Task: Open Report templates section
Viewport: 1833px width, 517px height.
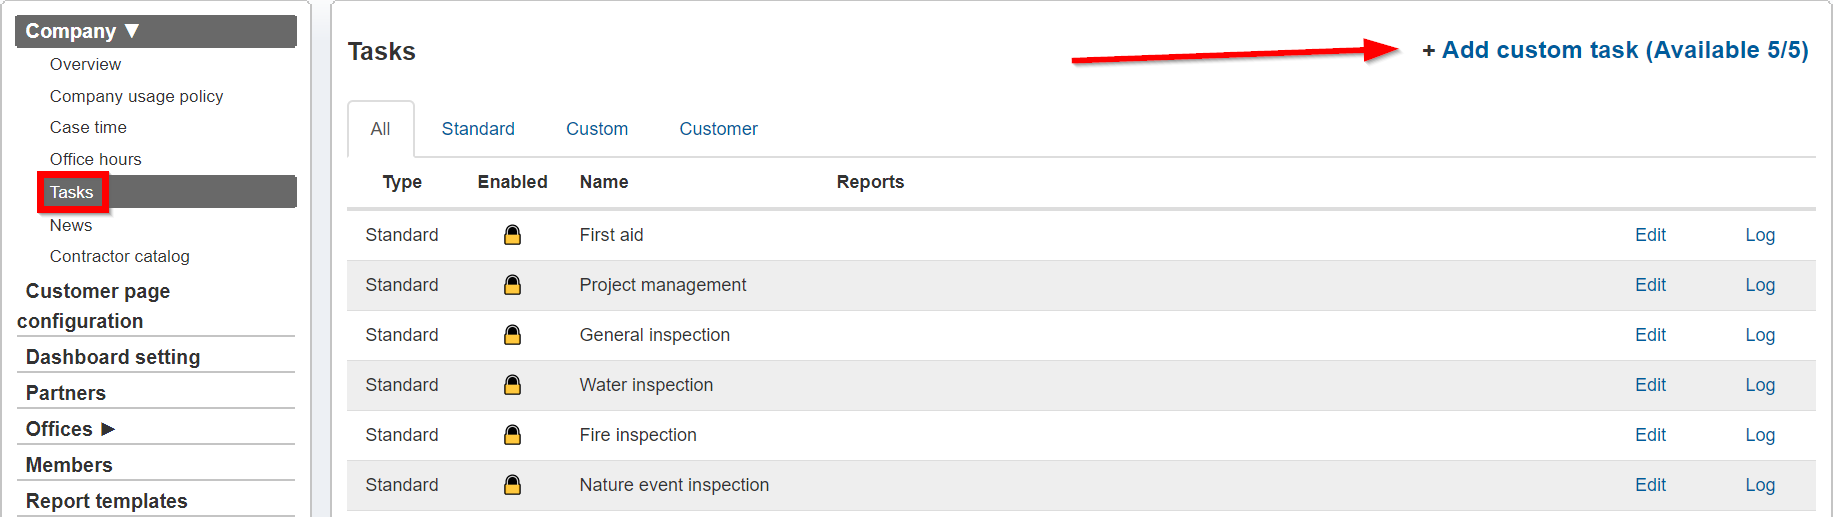Action: [x=107, y=501]
